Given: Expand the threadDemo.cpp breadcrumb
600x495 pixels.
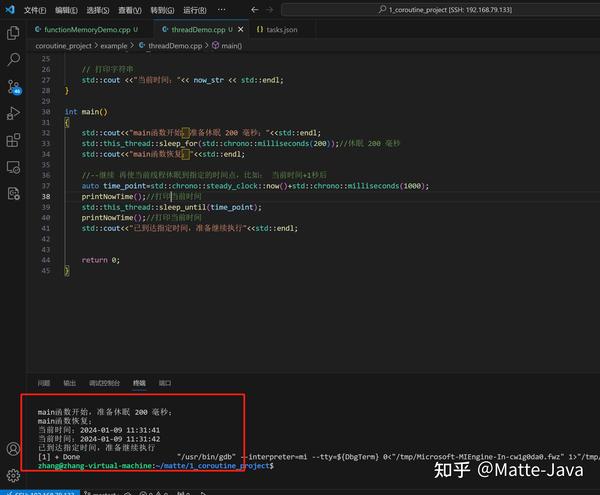Looking at the screenshot, I should tap(175, 46).
